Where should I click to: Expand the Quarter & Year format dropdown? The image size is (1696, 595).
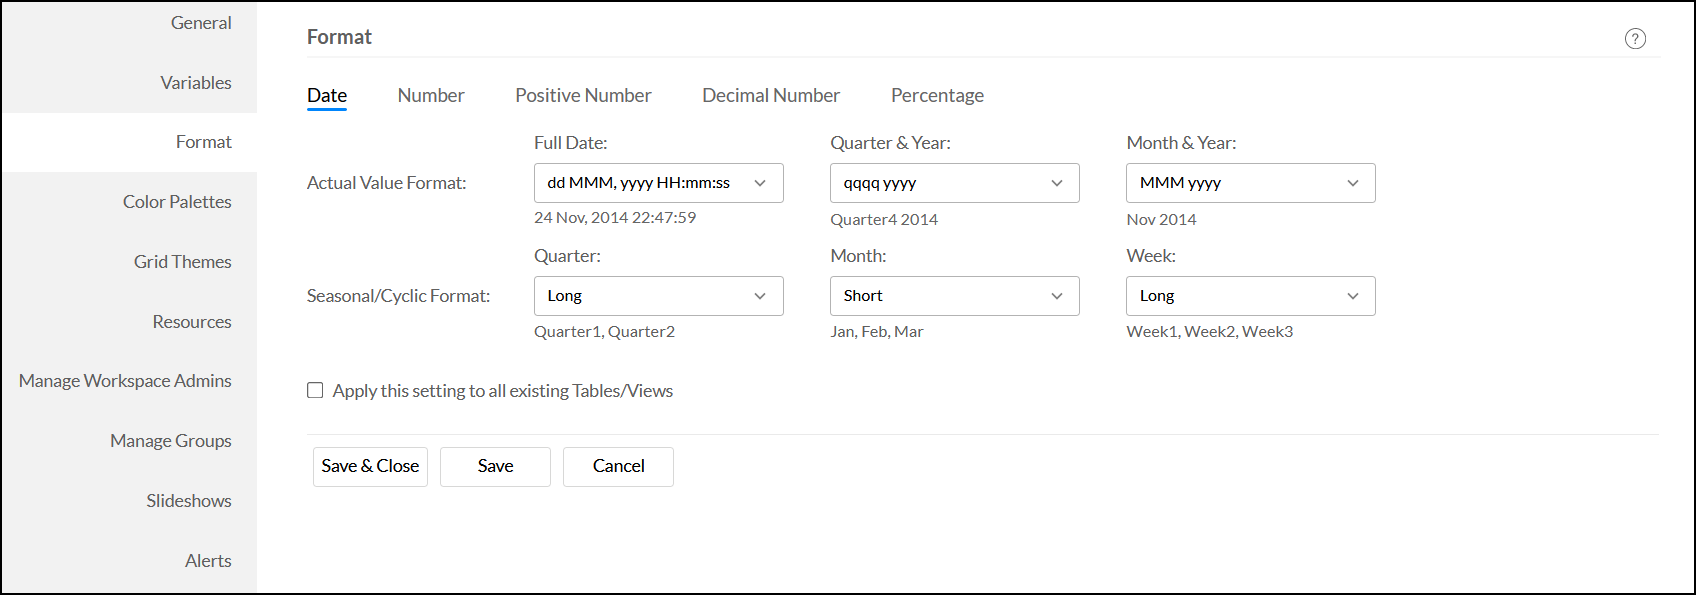[954, 183]
